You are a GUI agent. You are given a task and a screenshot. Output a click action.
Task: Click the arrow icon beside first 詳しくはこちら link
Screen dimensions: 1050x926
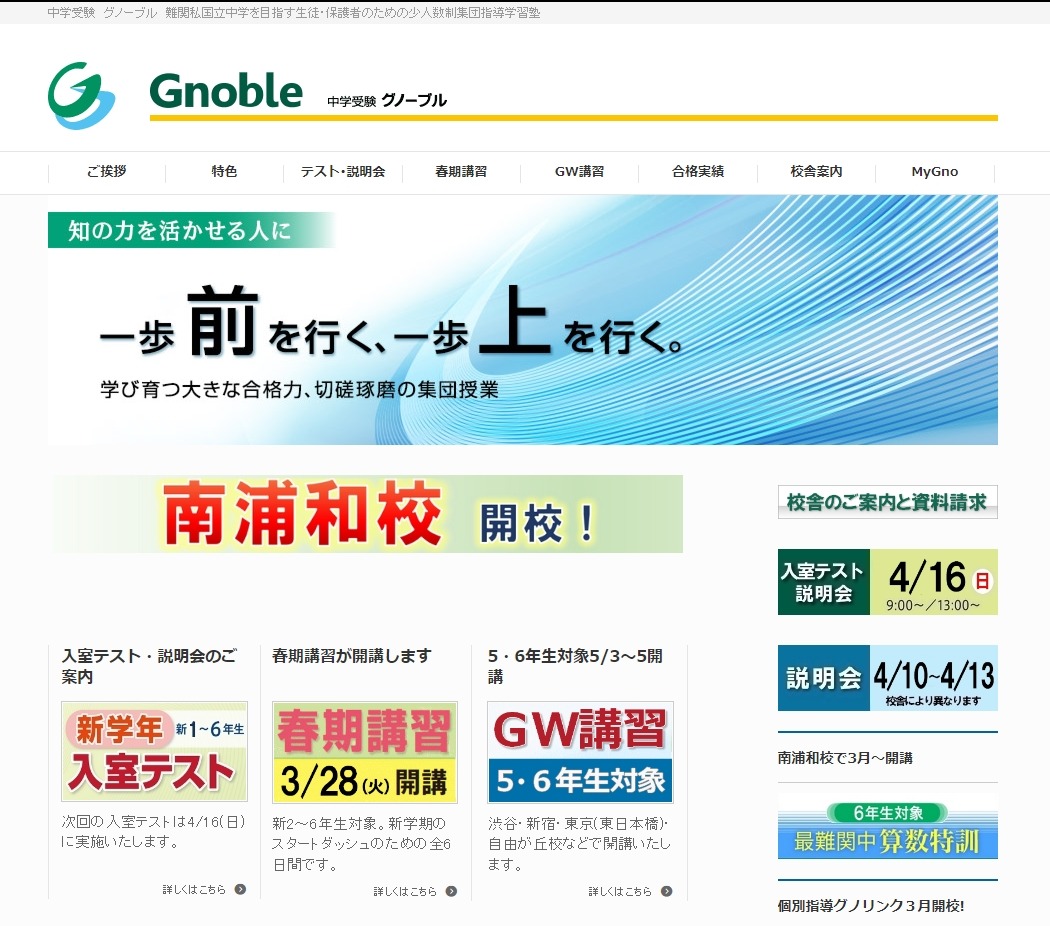click(x=239, y=890)
